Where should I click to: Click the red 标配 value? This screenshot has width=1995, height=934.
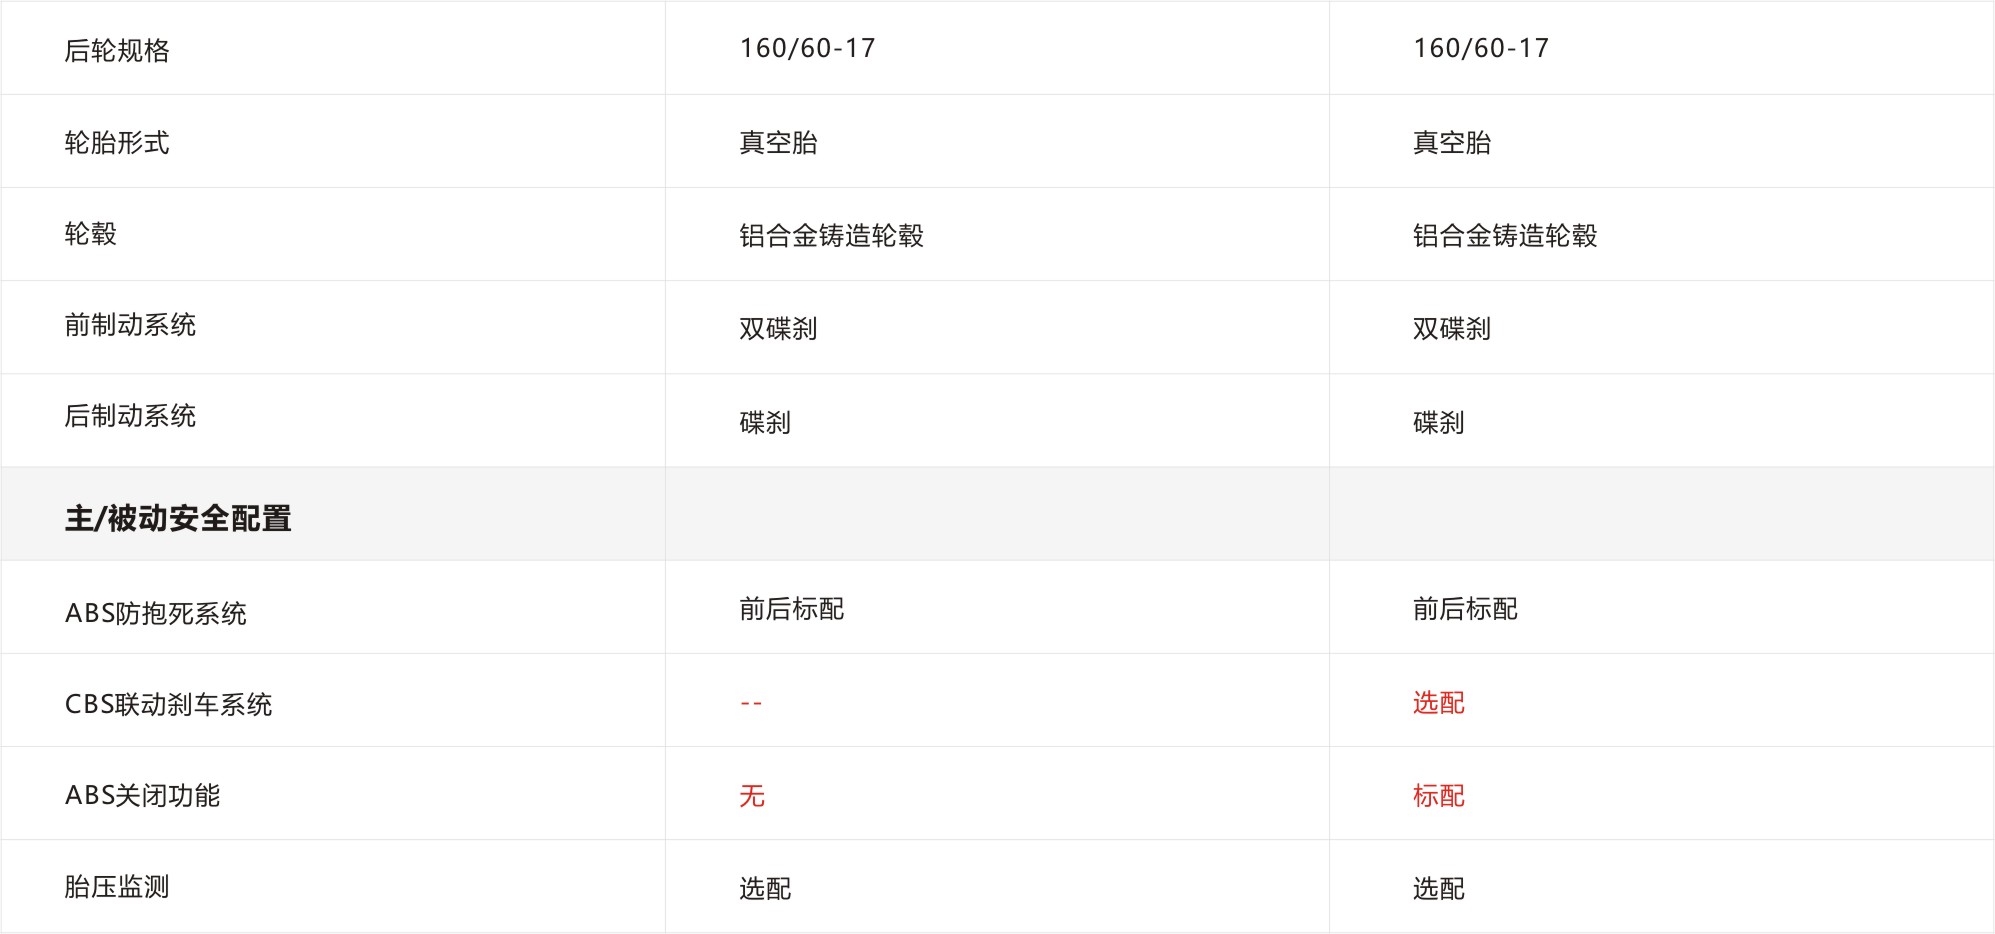point(1439,796)
